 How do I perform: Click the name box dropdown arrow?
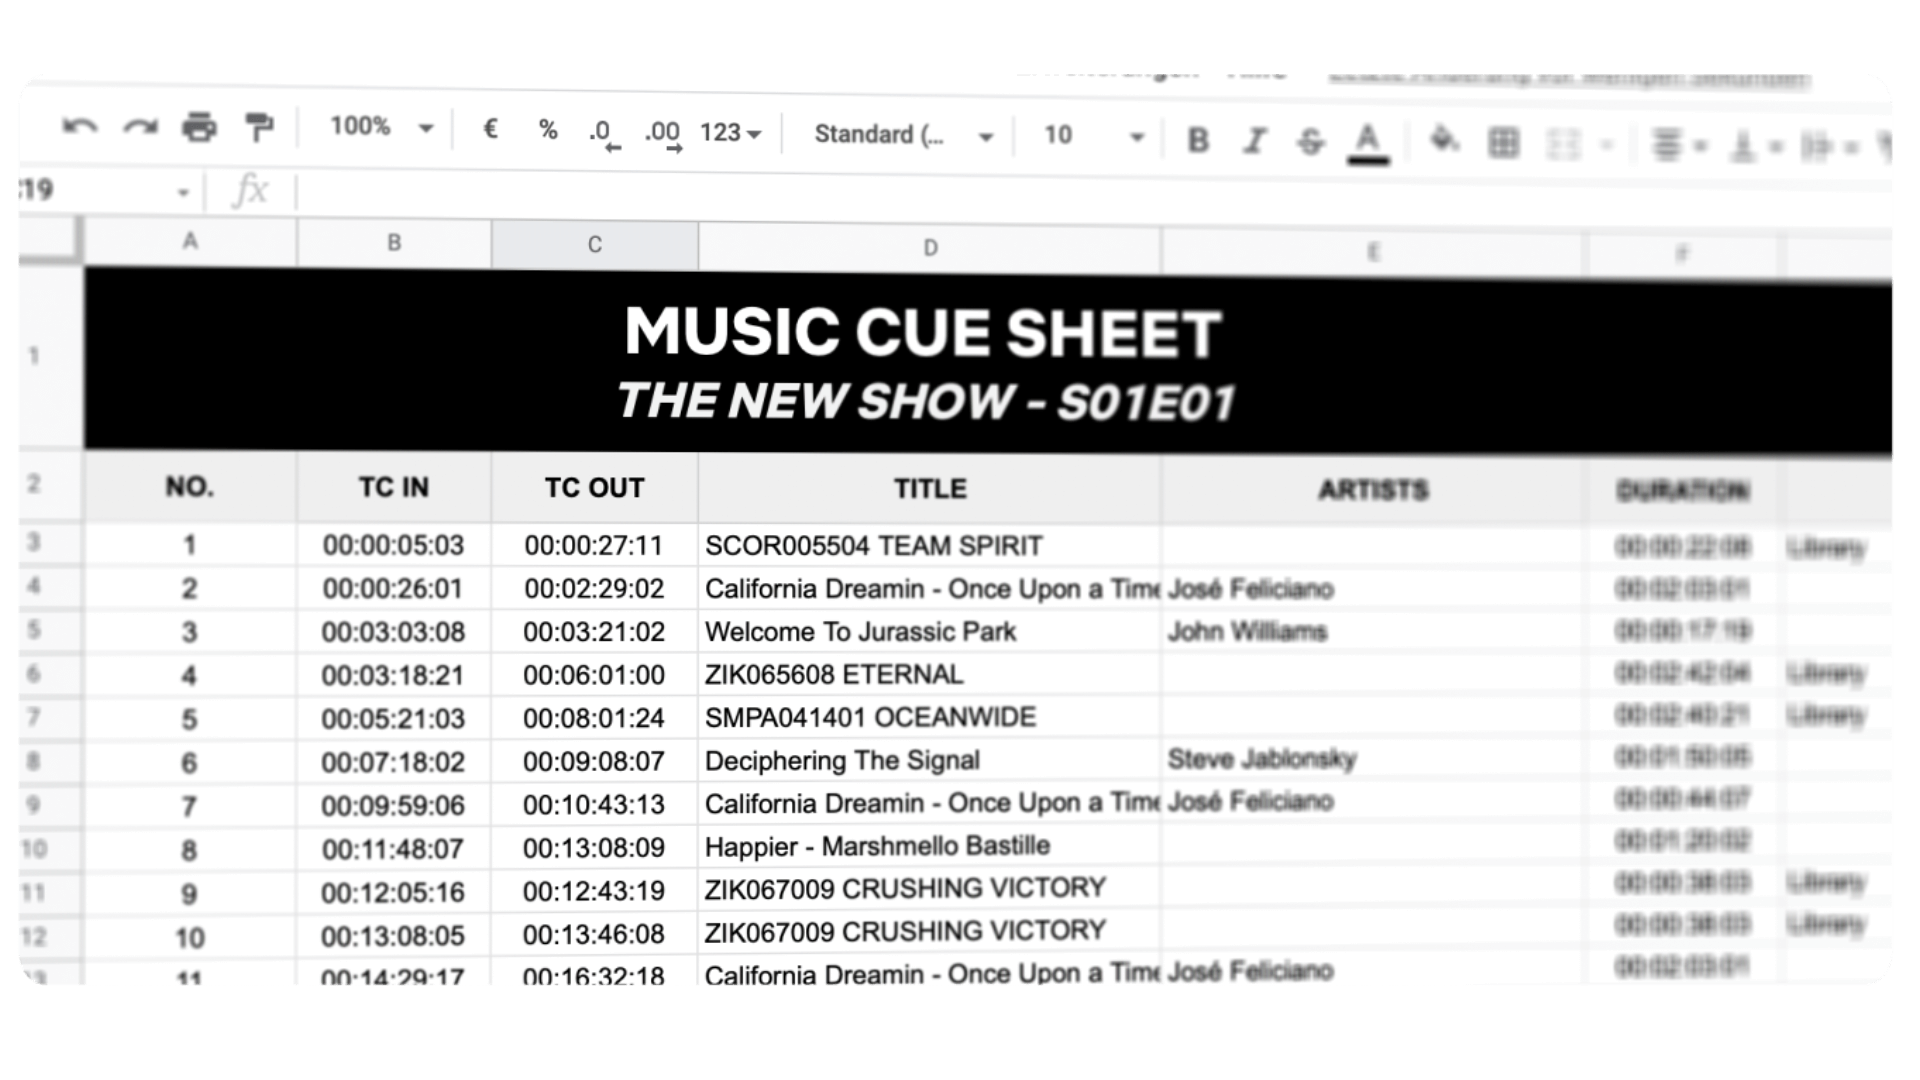183,192
